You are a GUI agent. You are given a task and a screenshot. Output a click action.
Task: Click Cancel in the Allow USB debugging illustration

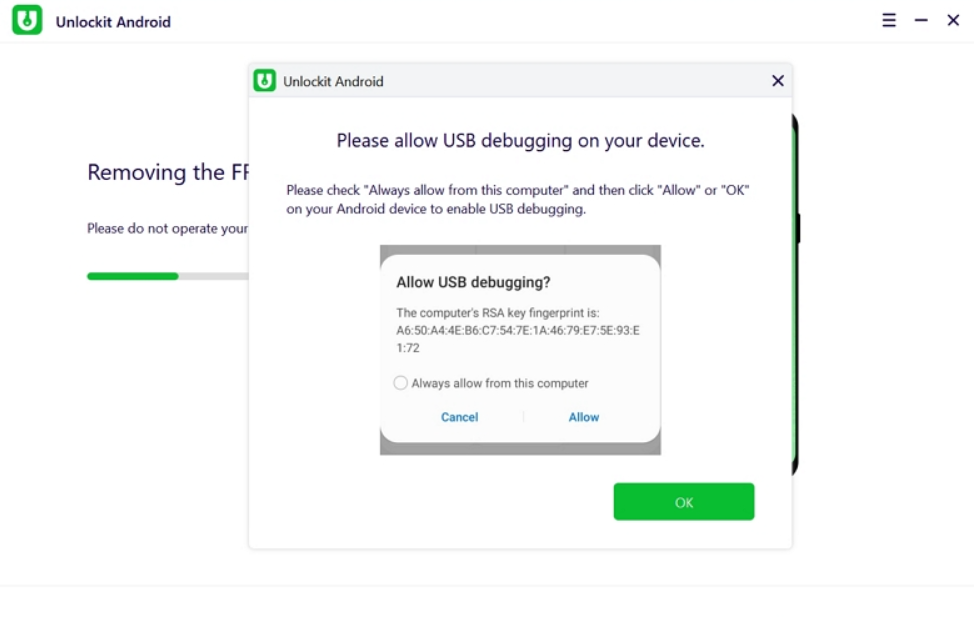(460, 417)
